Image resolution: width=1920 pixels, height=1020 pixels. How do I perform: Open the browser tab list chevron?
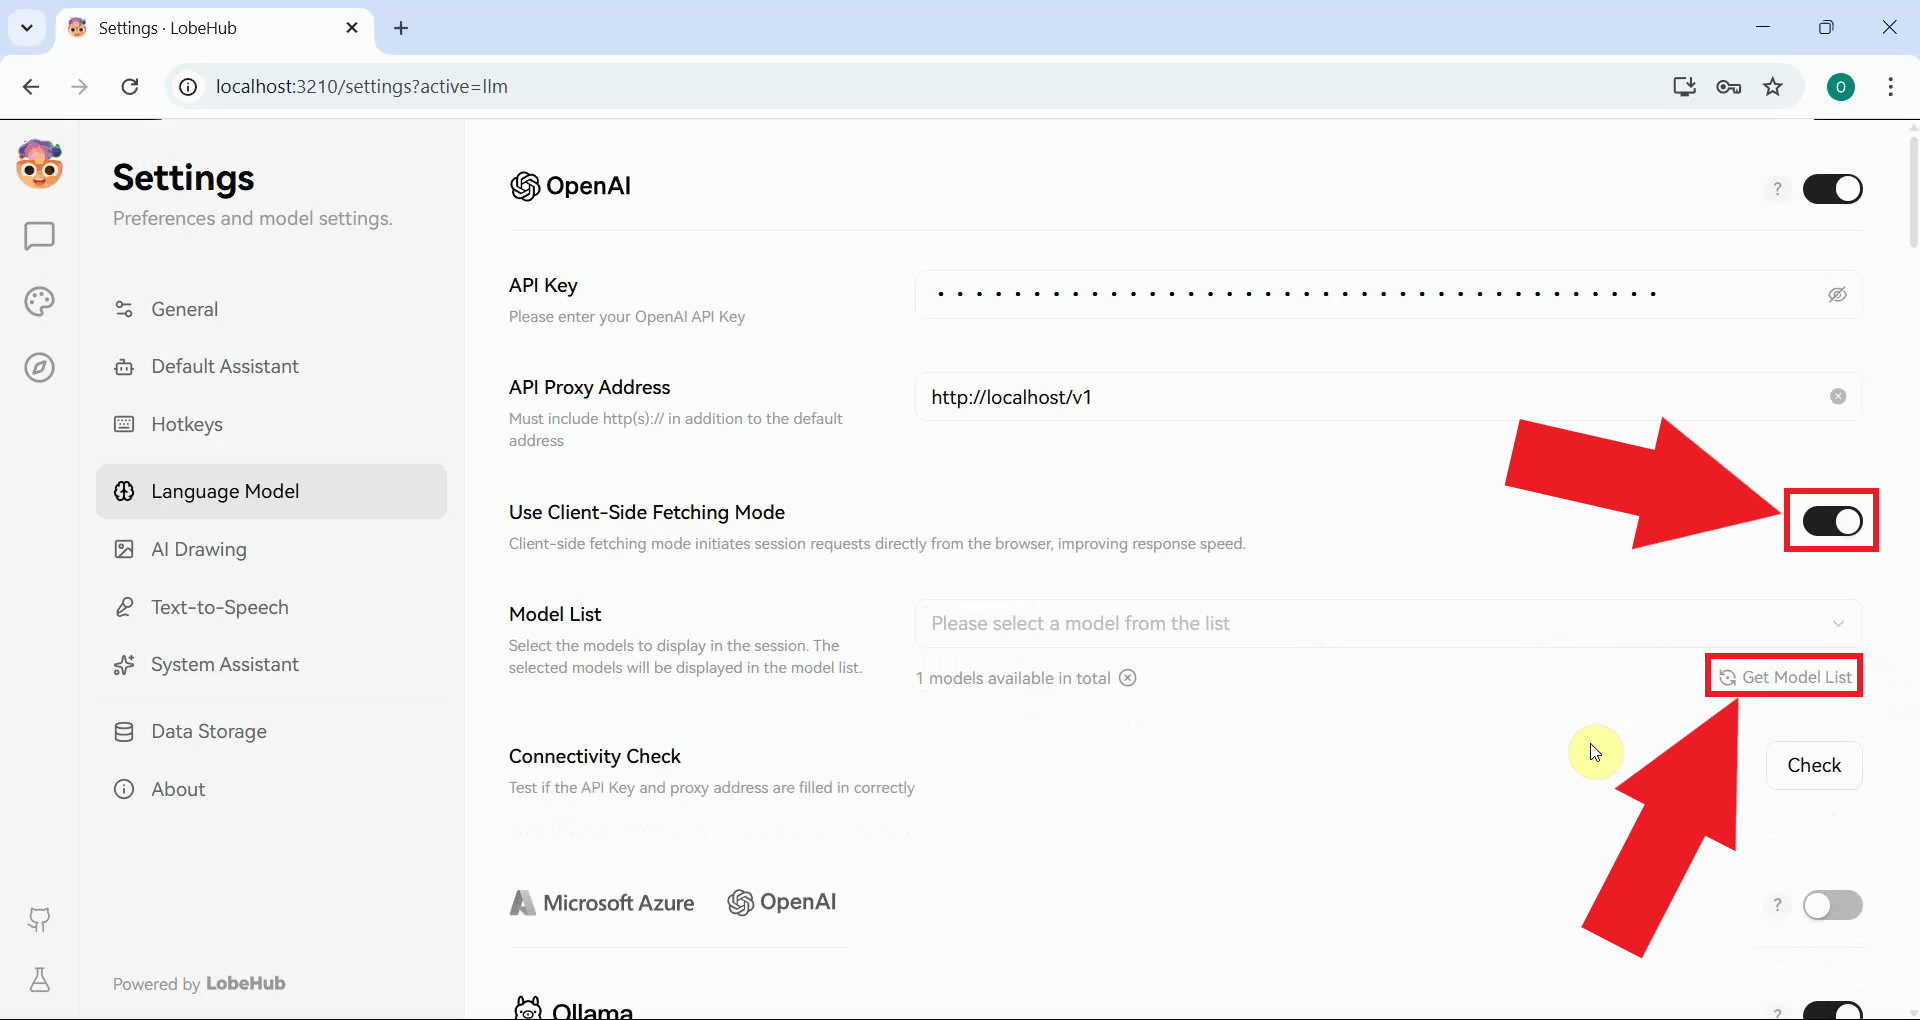26,27
